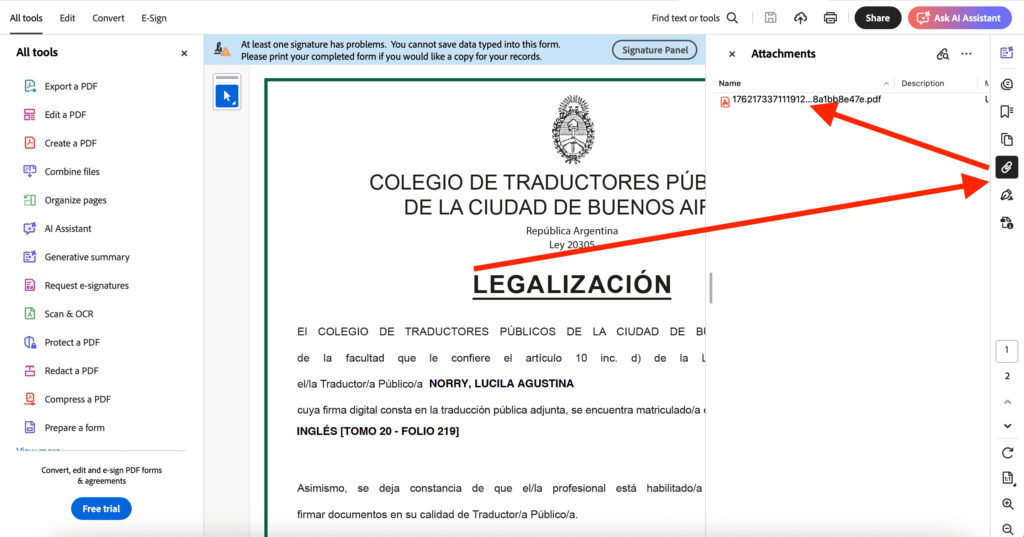
Task: Open the page thumbnails panel
Action: [1006, 140]
